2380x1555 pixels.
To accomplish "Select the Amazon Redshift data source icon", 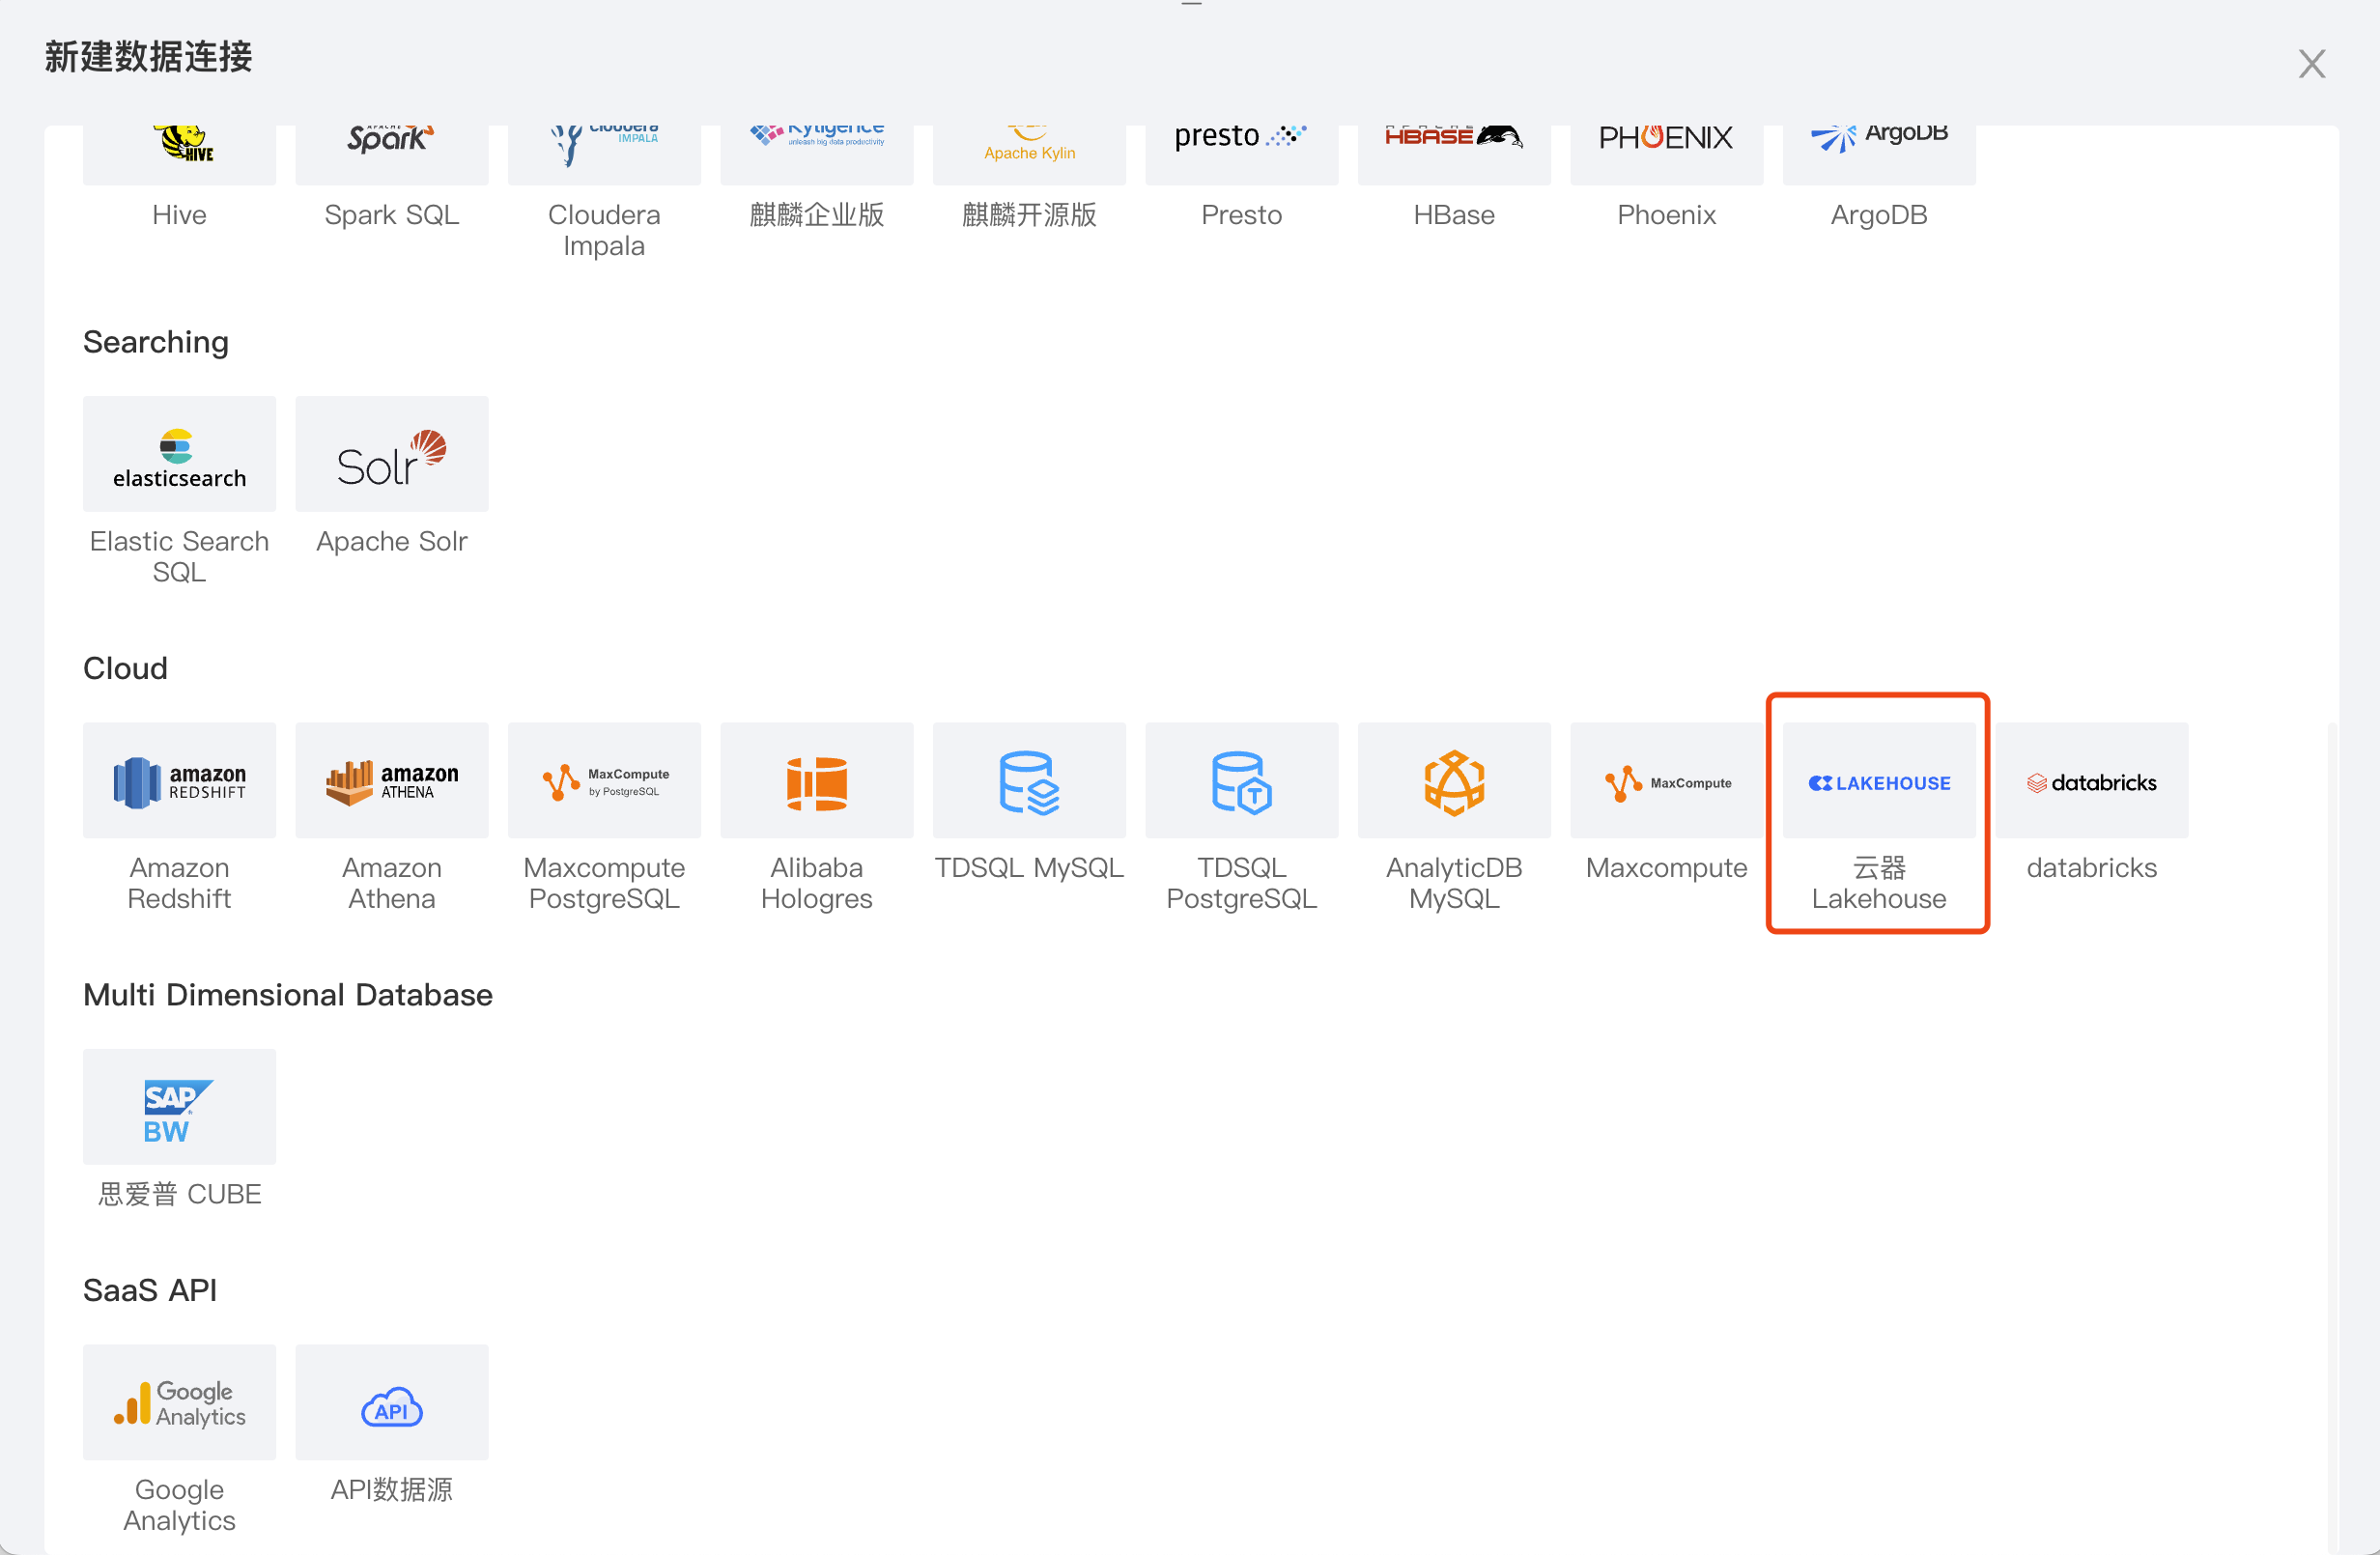I will [179, 781].
